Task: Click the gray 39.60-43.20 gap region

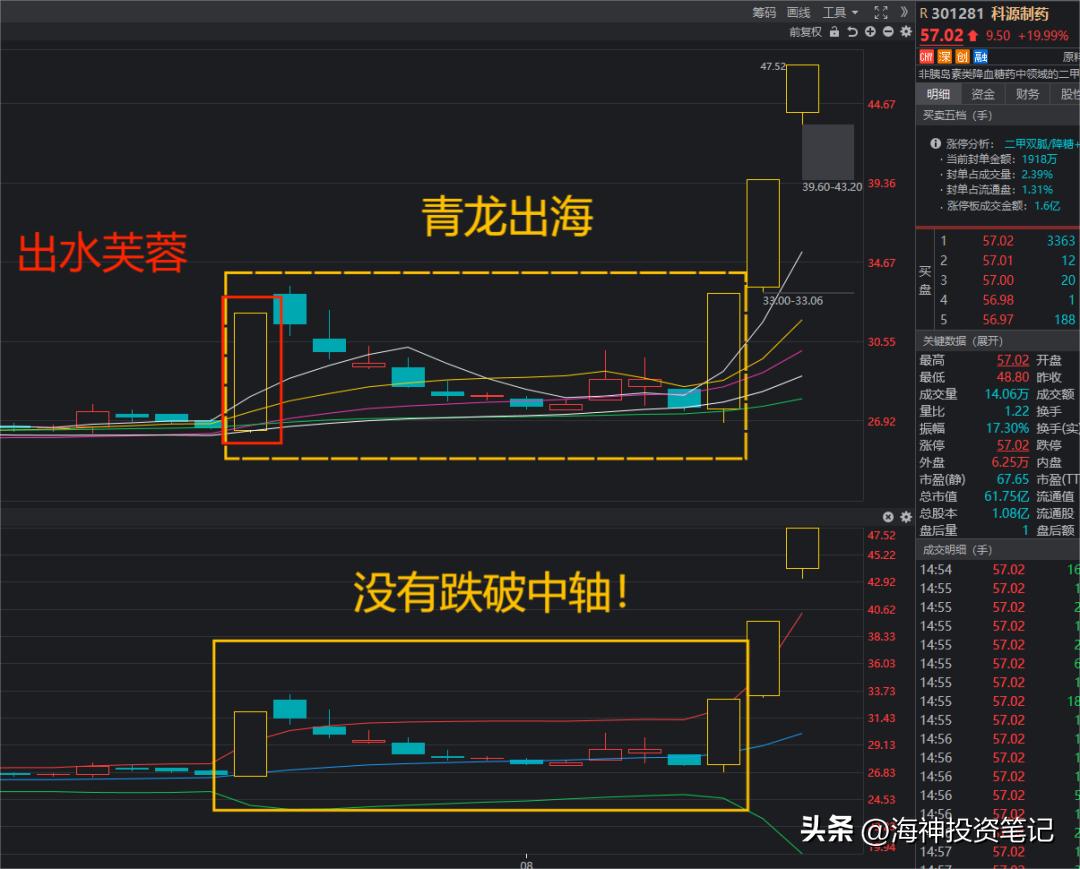Action: point(828,152)
